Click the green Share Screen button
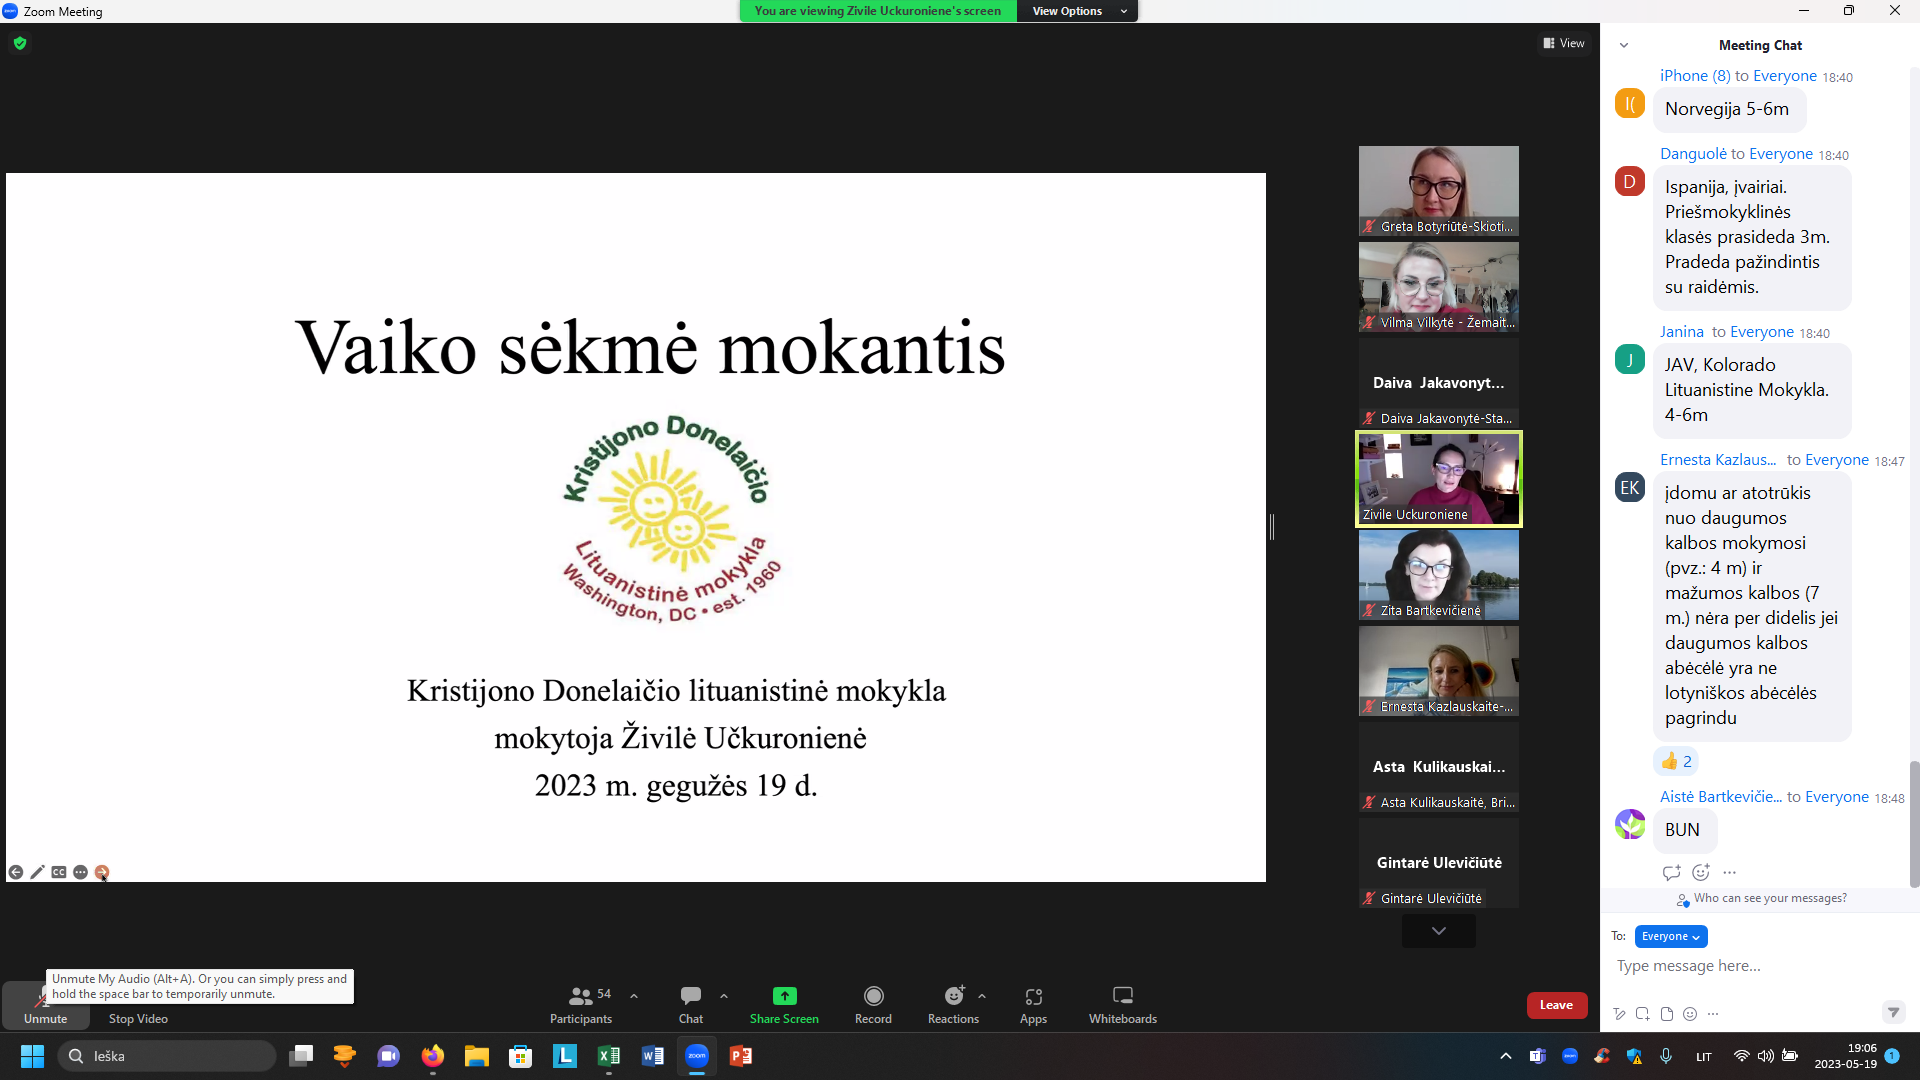Screen dimensions: 1920x1080 click(x=784, y=1005)
